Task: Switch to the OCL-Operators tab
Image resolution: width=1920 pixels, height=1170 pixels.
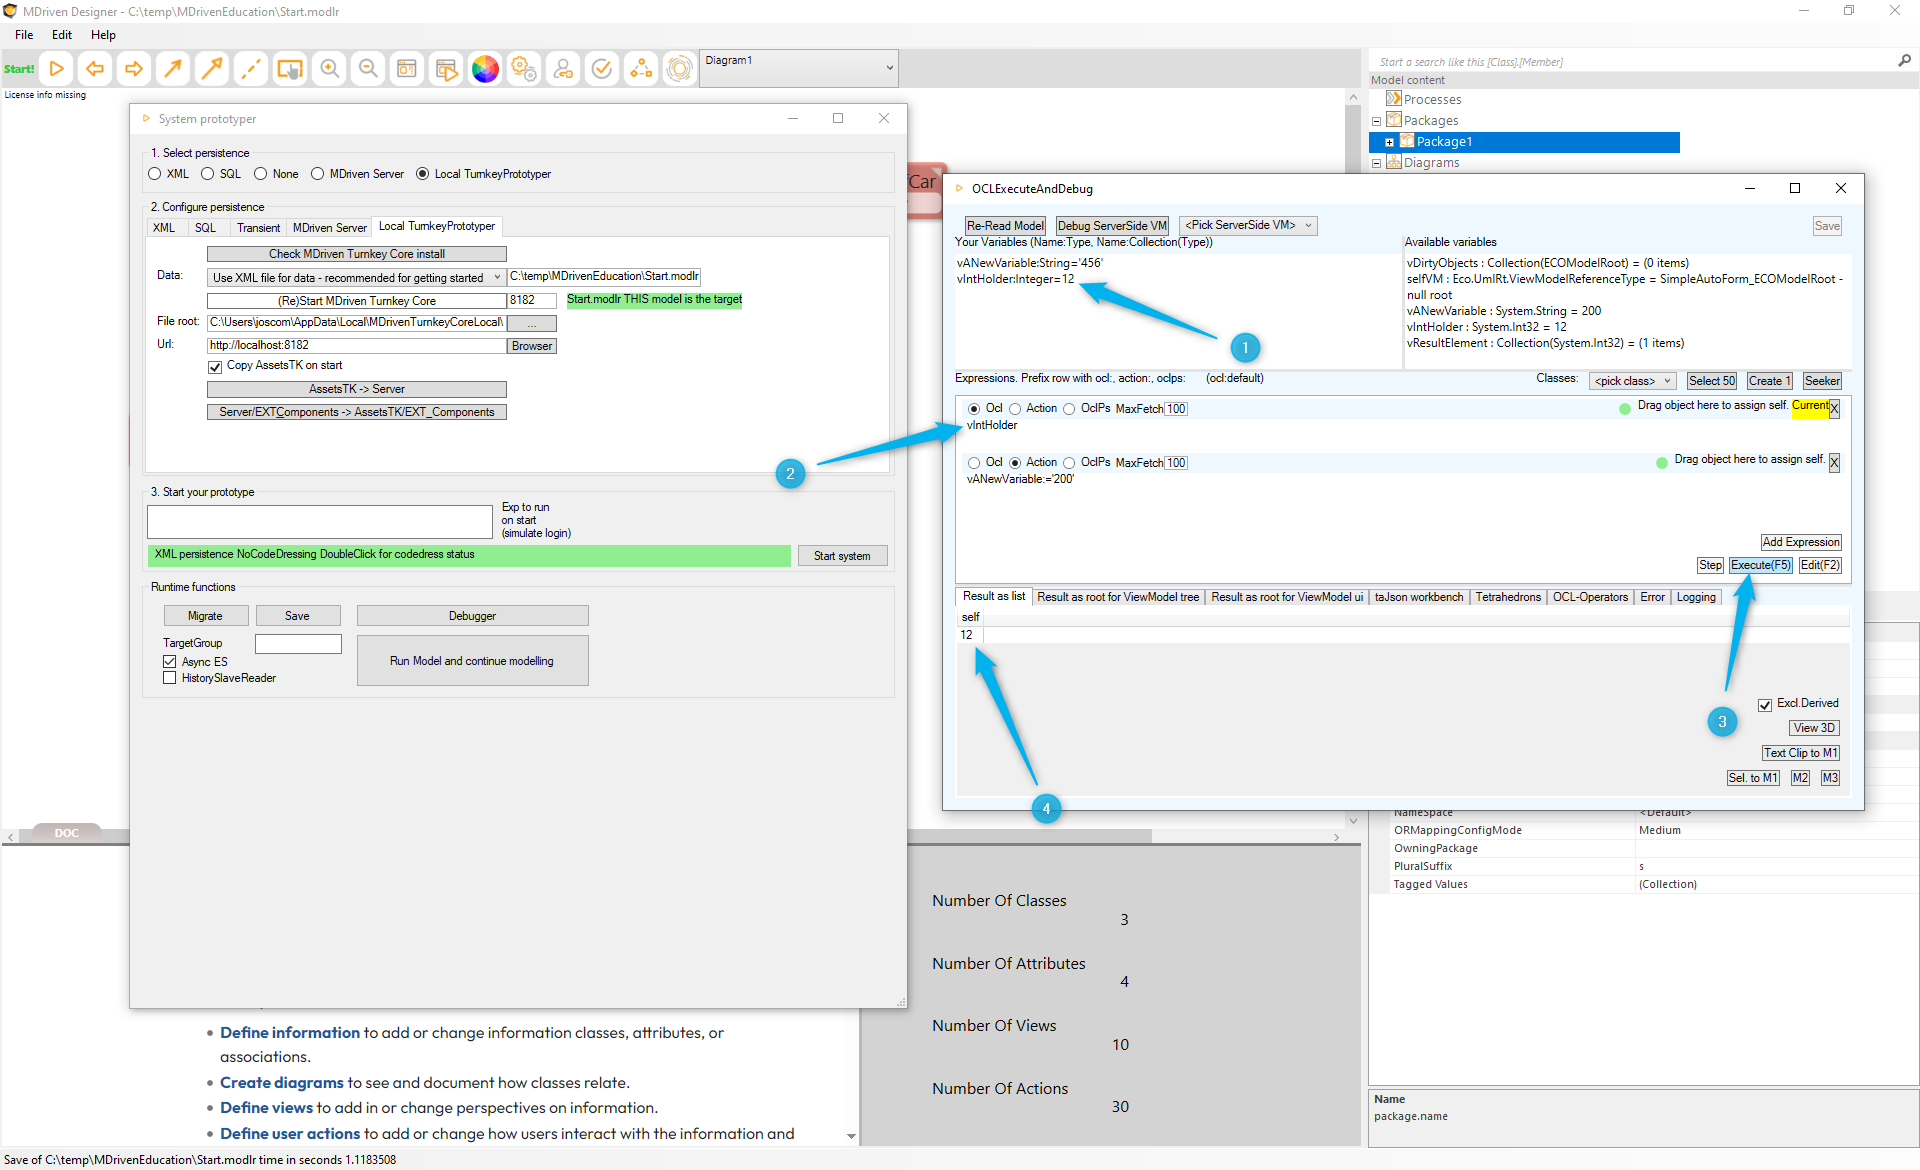Action: 1589,597
